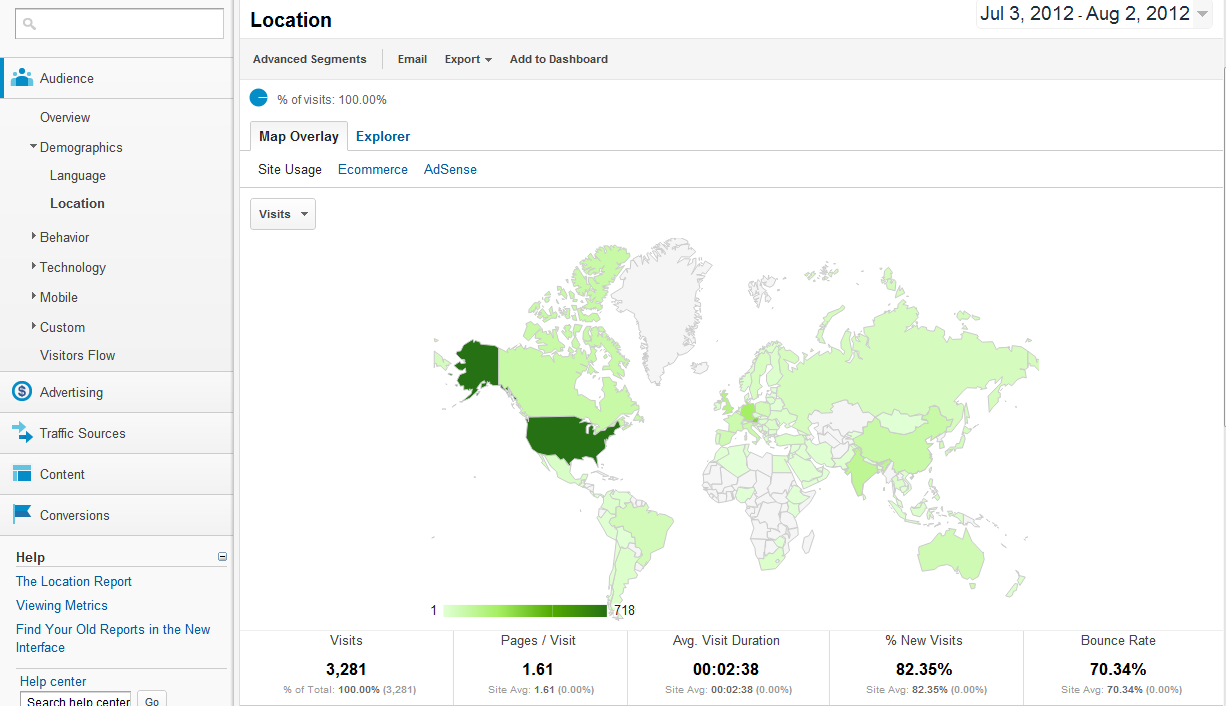Screen dimensions: 1226x706
Task: Click the Location page heading
Action: click(x=291, y=20)
